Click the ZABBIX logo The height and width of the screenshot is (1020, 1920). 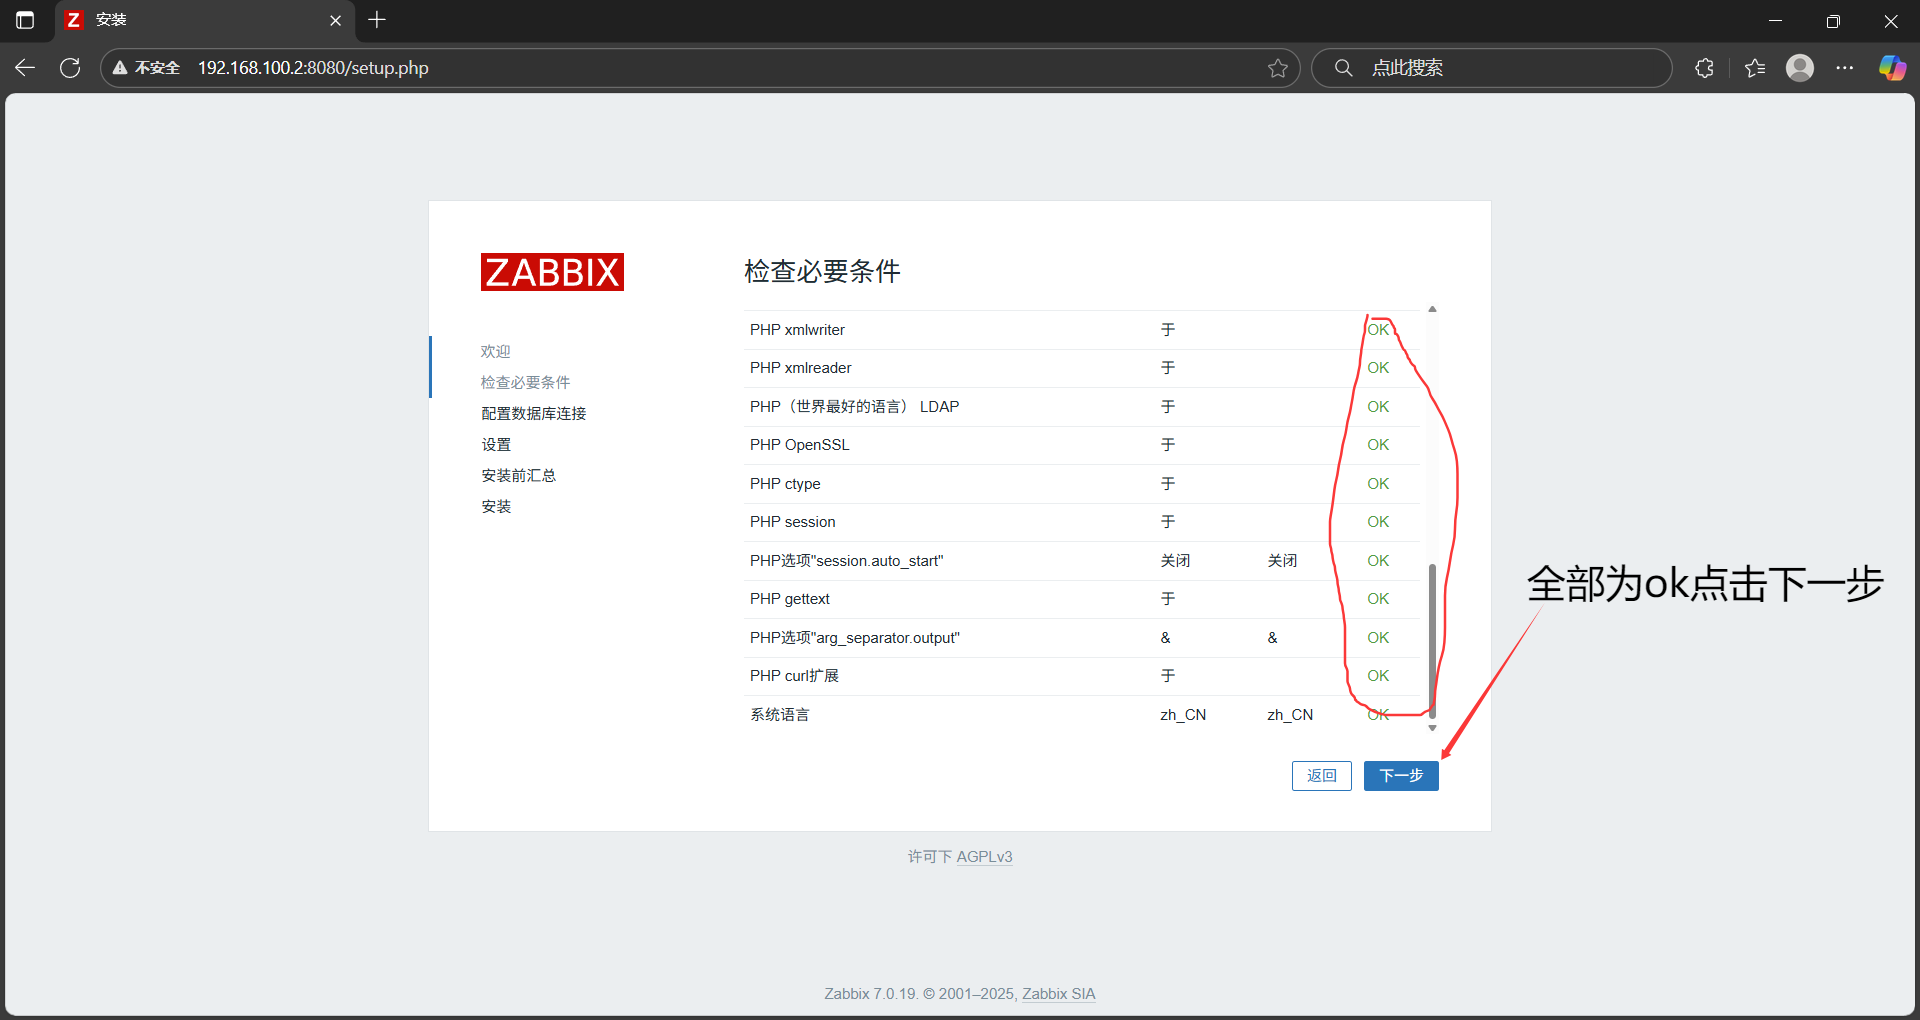point(552,272)
